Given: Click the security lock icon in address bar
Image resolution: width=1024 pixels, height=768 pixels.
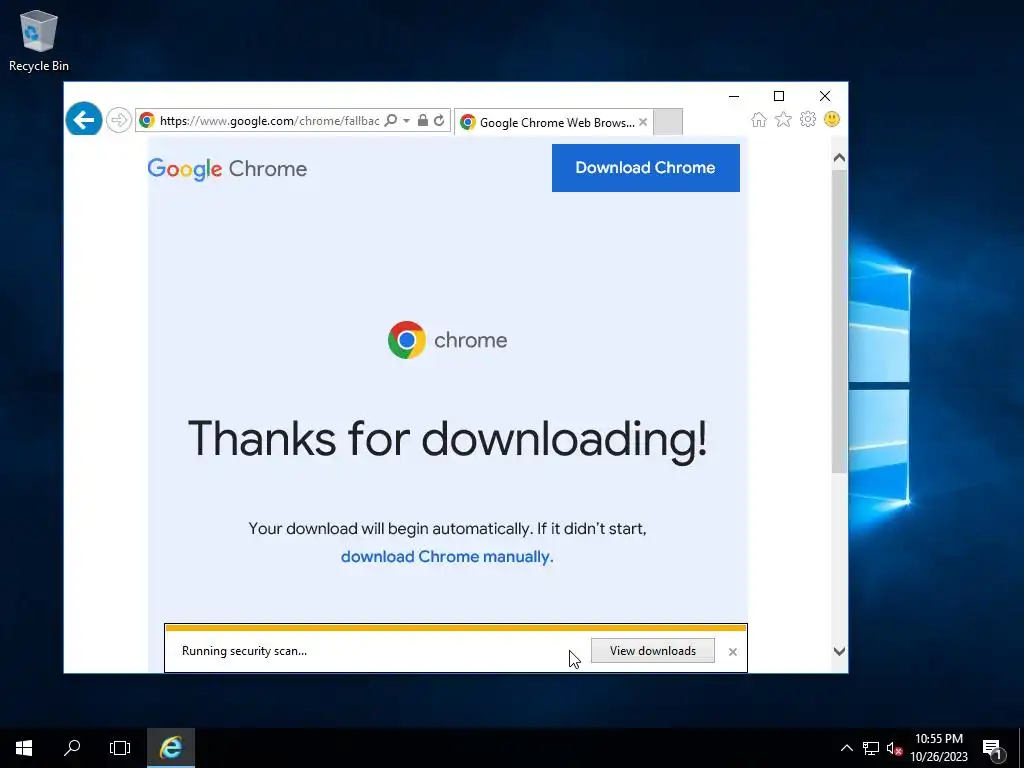Looking at the screenshot, I should pyautogui.click(x=423, y=120).
